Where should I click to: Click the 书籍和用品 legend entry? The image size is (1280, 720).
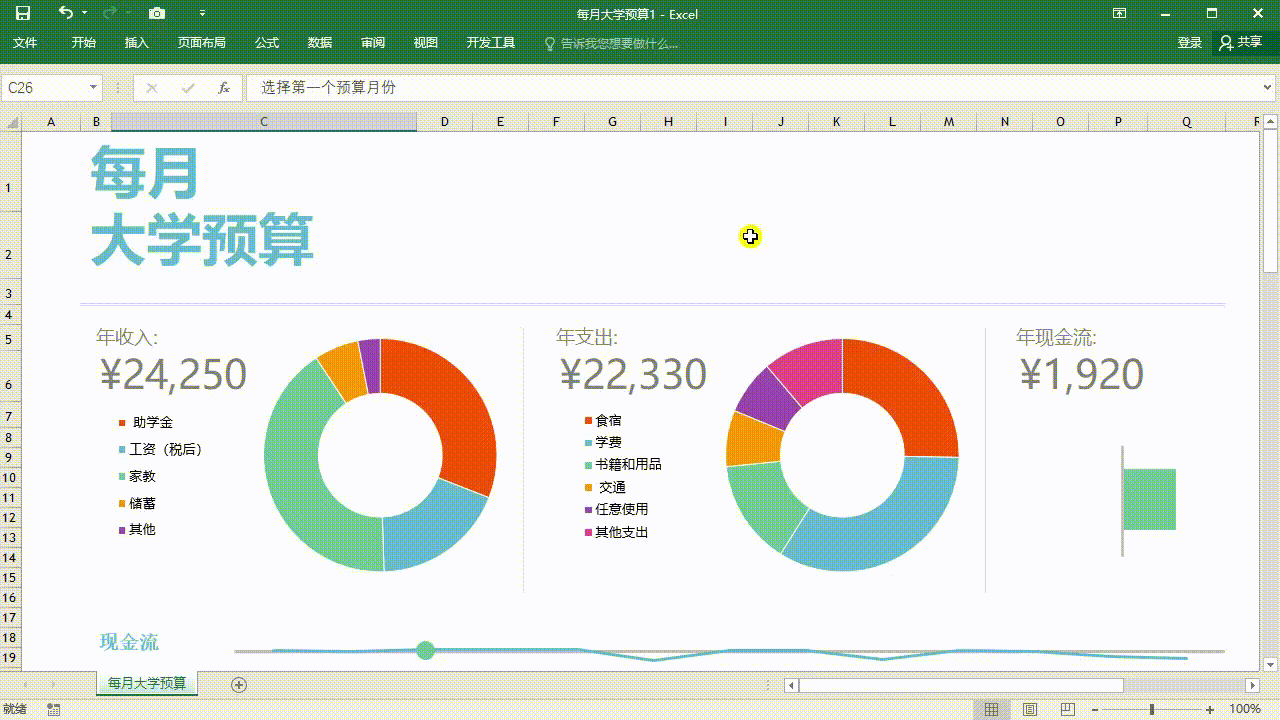[x=623, y=464]
